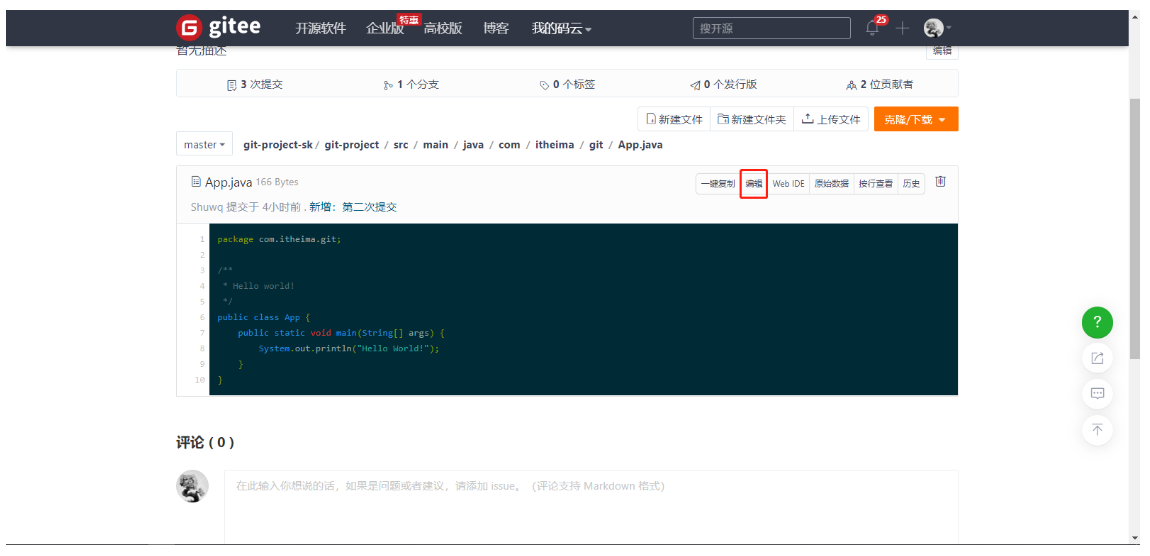The height and width of the screenshot is (556, 1150).
Task: Open the notifications bell
Action: (872, 28)
